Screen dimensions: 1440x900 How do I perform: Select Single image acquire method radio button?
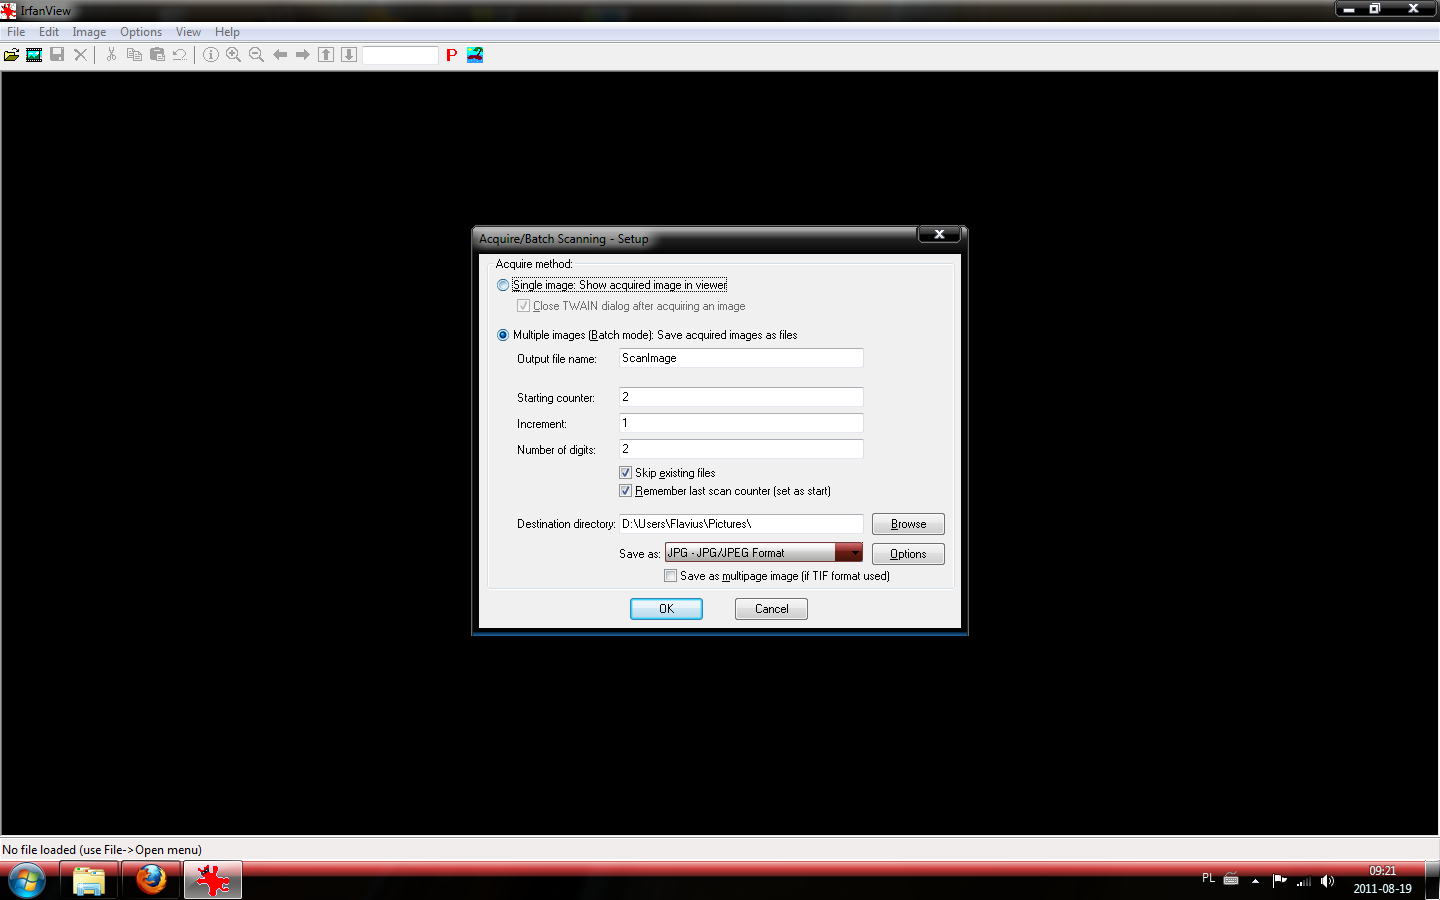(x=503, y=286)
